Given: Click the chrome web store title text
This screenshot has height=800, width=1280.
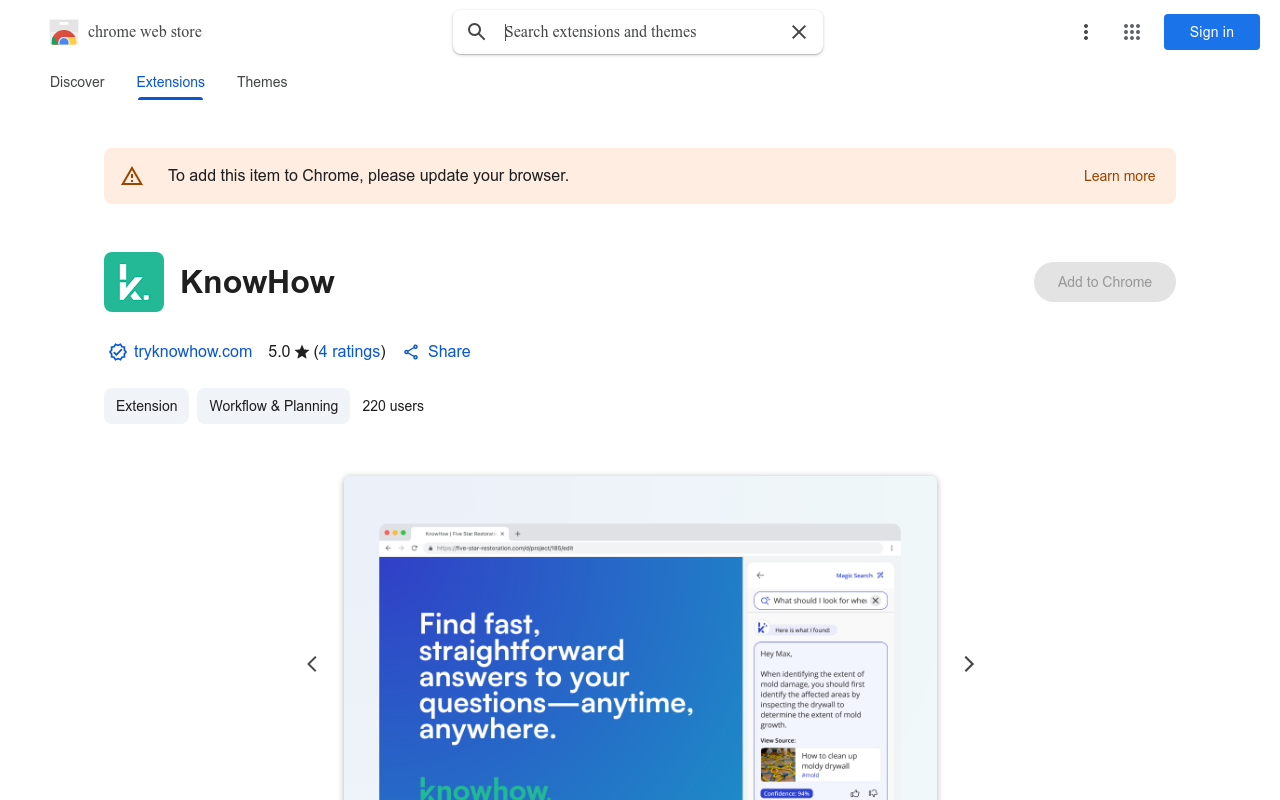Looking at the screenshot, I should [x=145, y=32].
